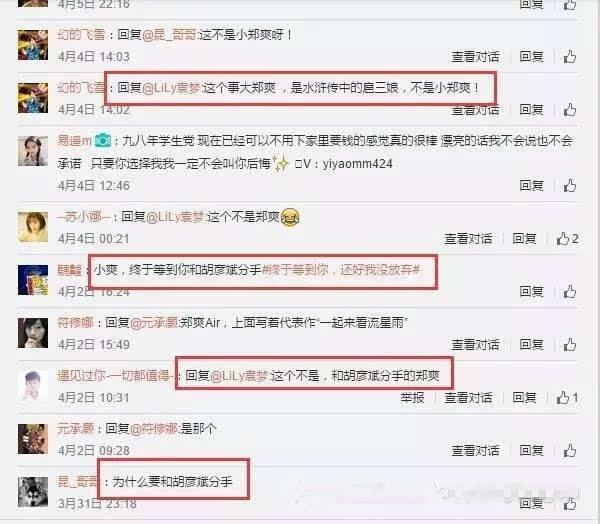
Task: Click the camera badge beside 易遥m
Action: click(103, 140)
